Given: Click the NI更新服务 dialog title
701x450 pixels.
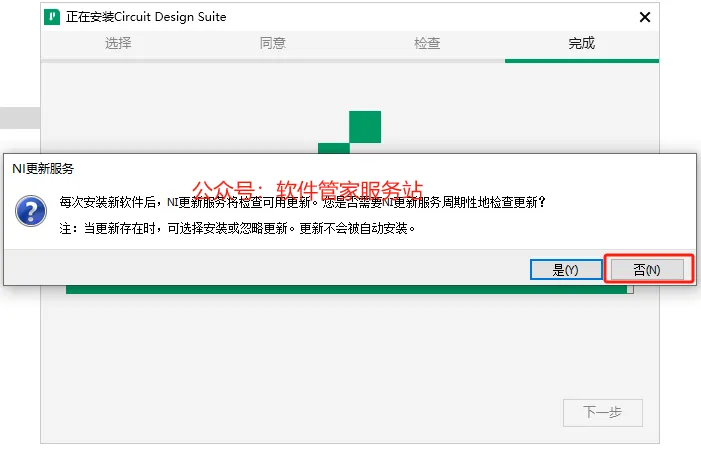Looking at the screenshot, I should [x=43, y=168].
